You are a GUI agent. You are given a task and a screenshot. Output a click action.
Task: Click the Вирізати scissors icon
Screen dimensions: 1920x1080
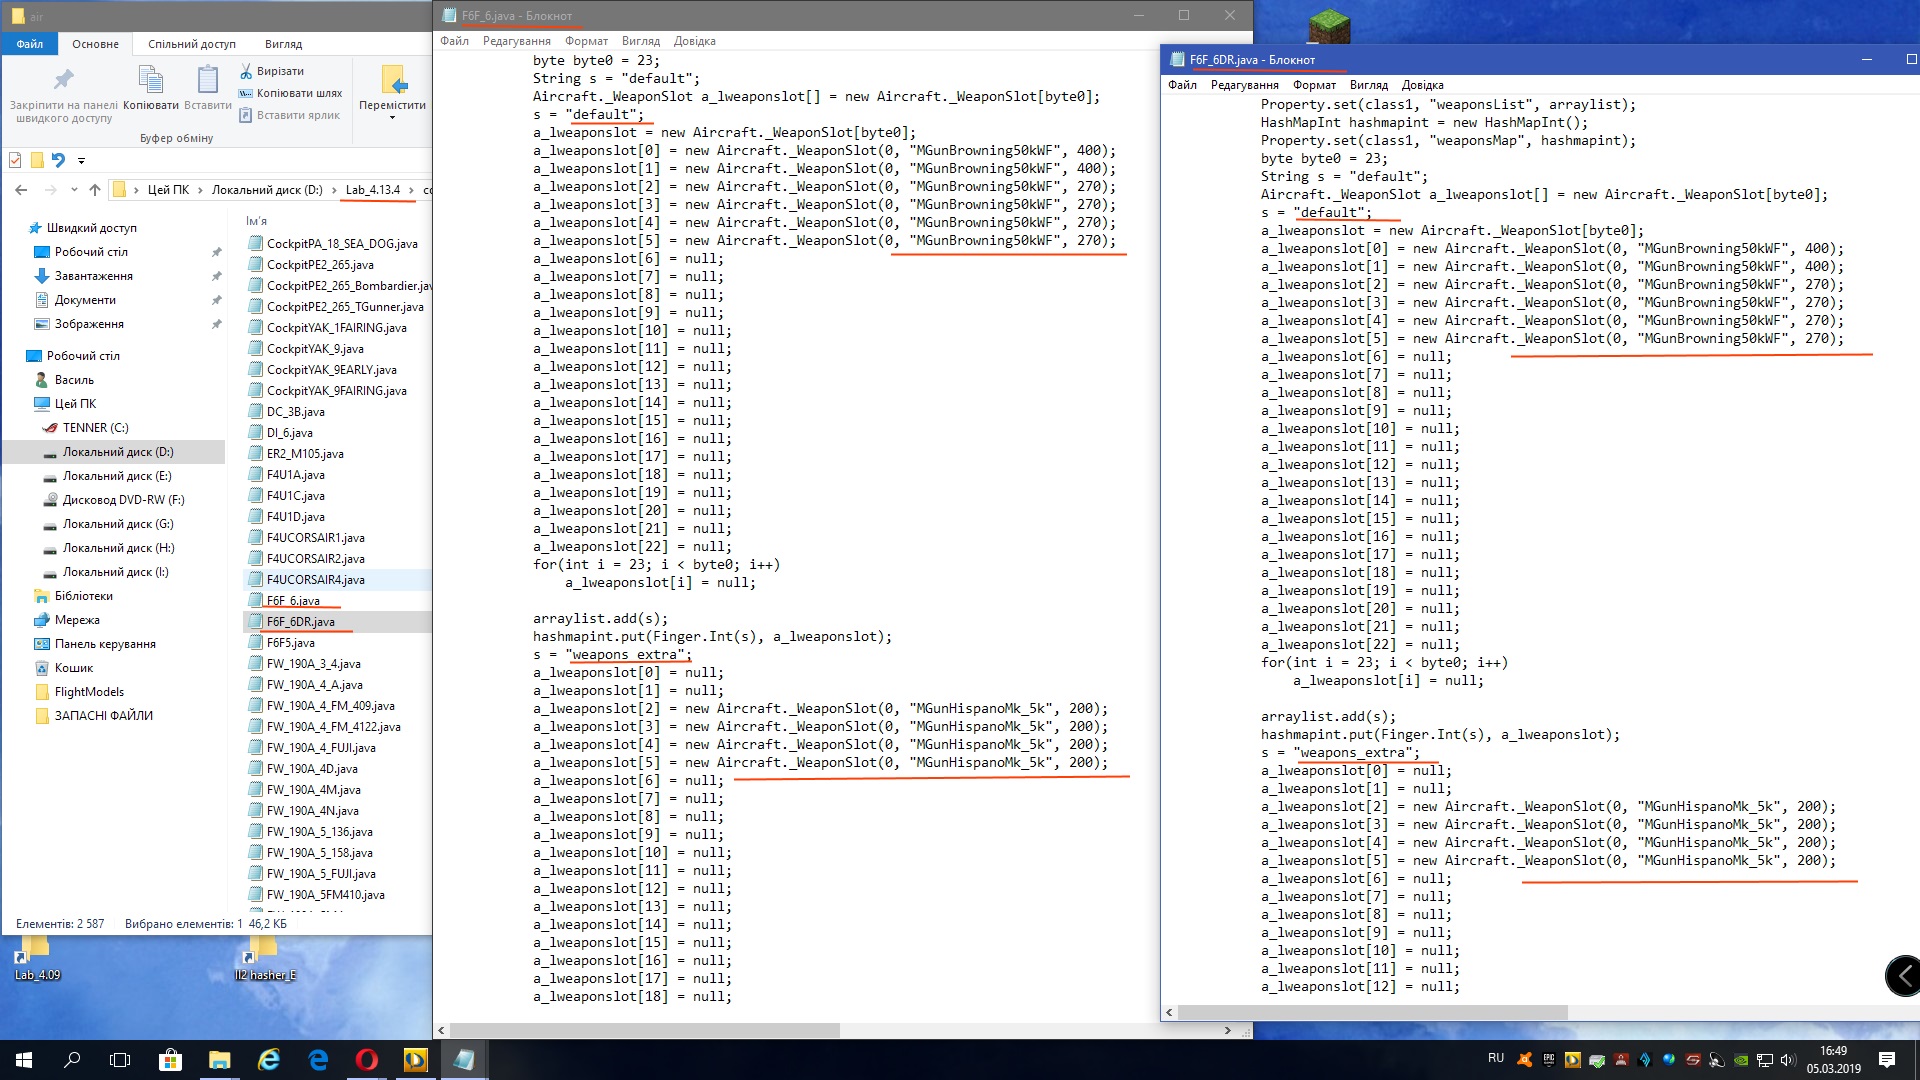tap(246, 71)
